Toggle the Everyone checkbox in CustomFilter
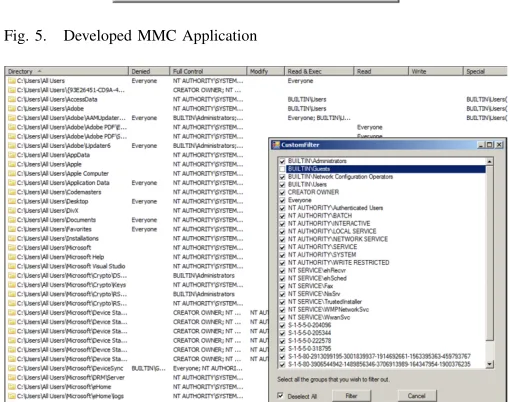 coord(282,200)
